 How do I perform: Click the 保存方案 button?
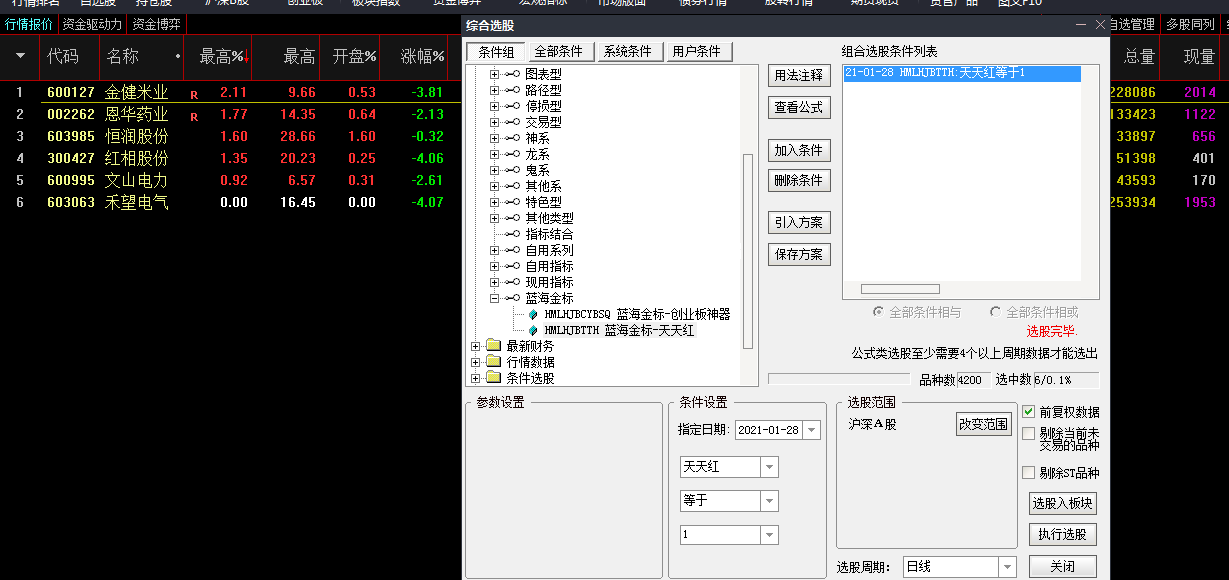click(x=799, y=254)
